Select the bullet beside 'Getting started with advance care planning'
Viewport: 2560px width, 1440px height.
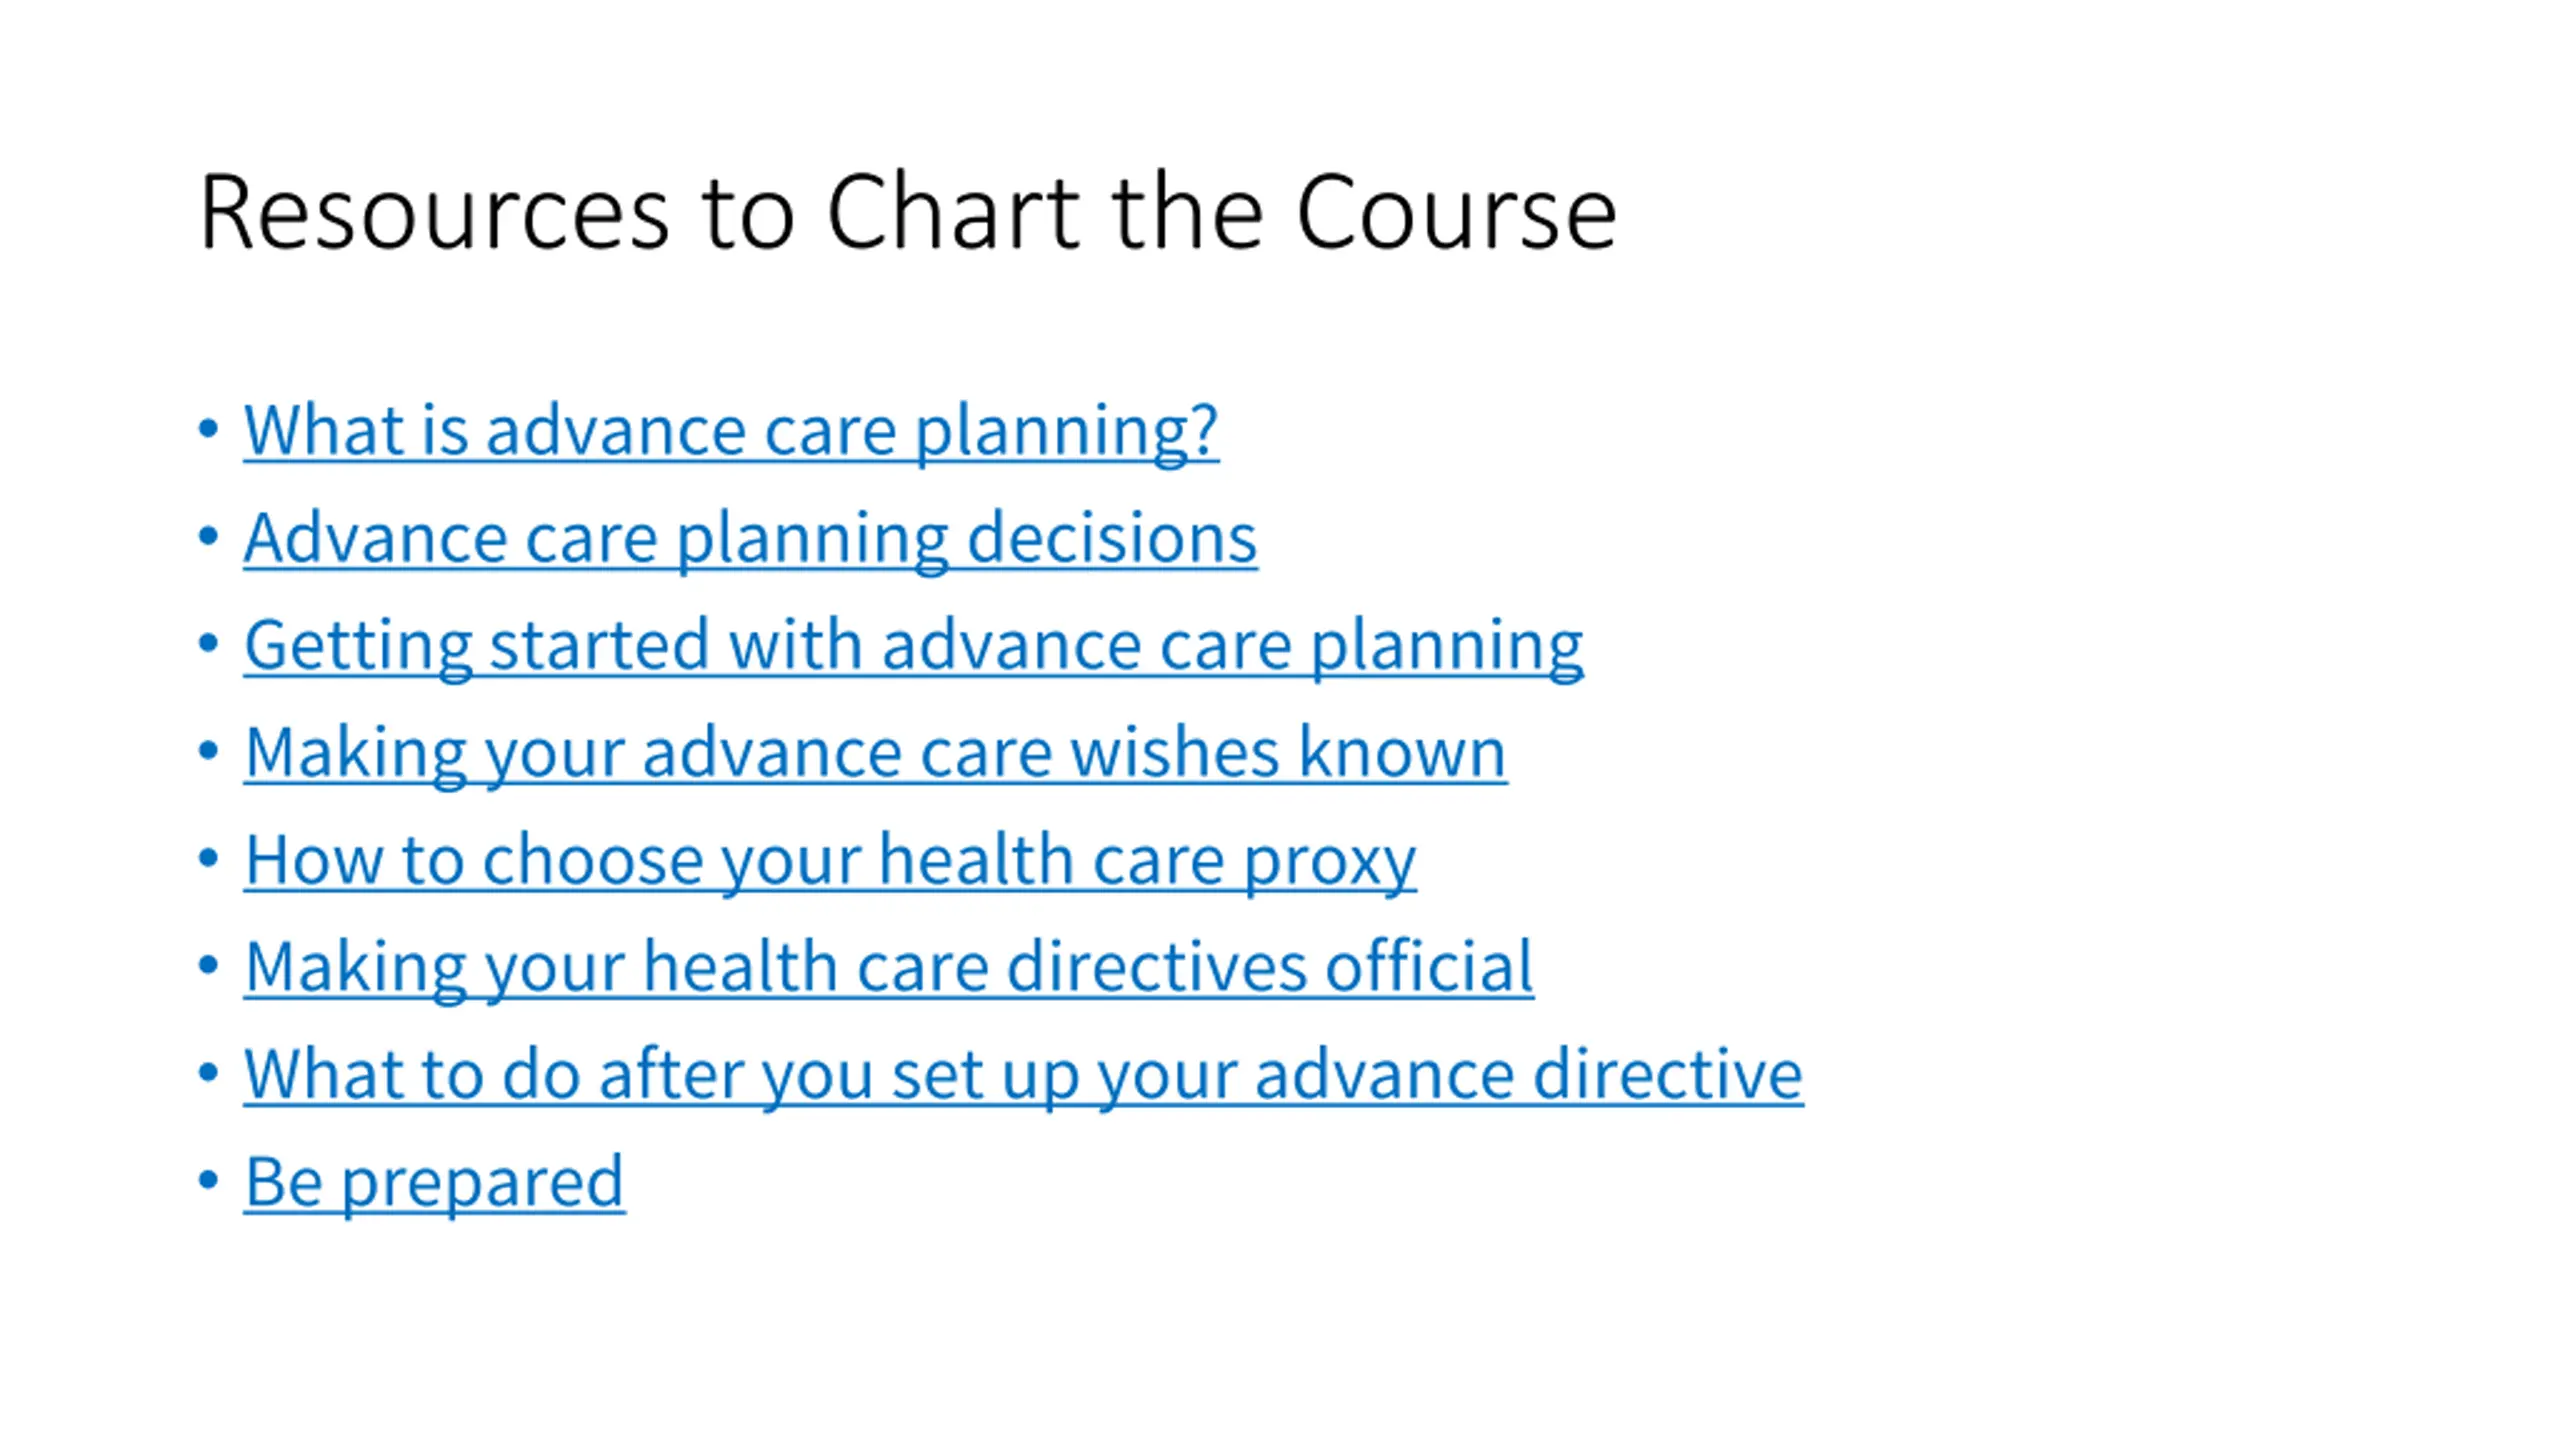(208, 644)
